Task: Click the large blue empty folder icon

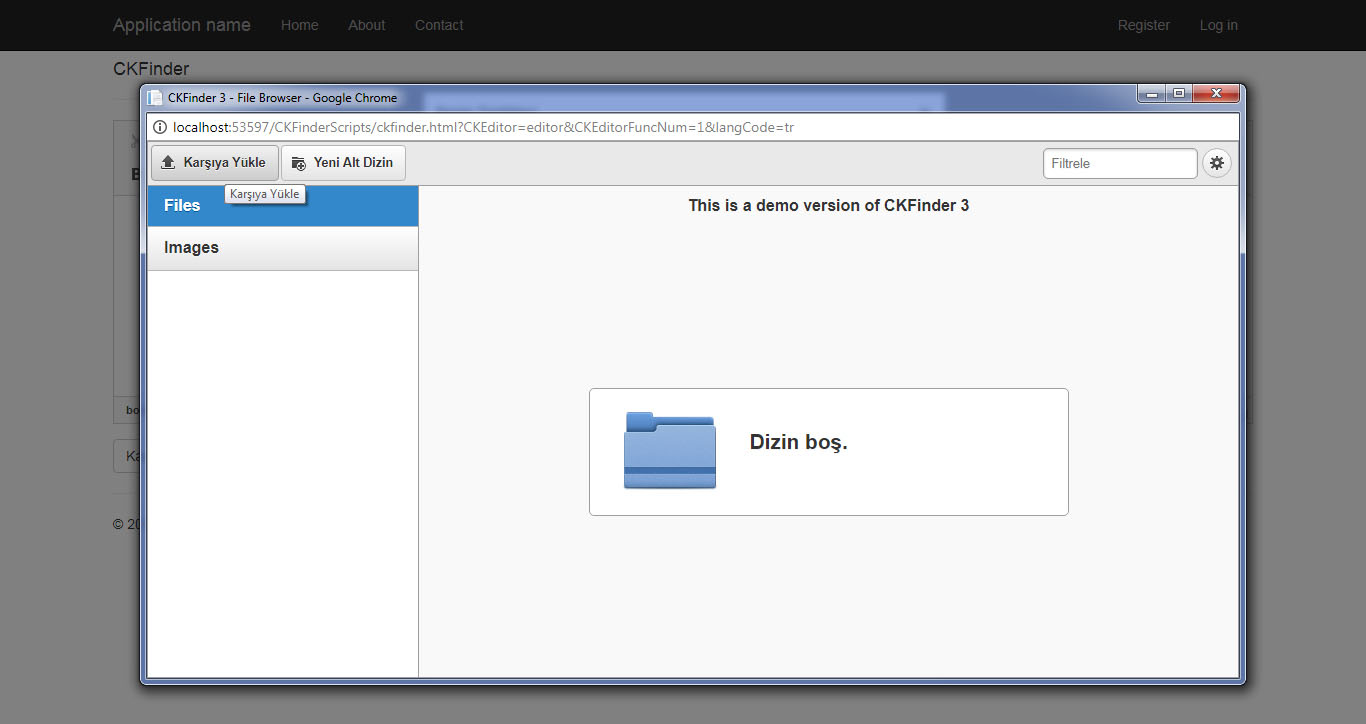Action: pos(669,451)
